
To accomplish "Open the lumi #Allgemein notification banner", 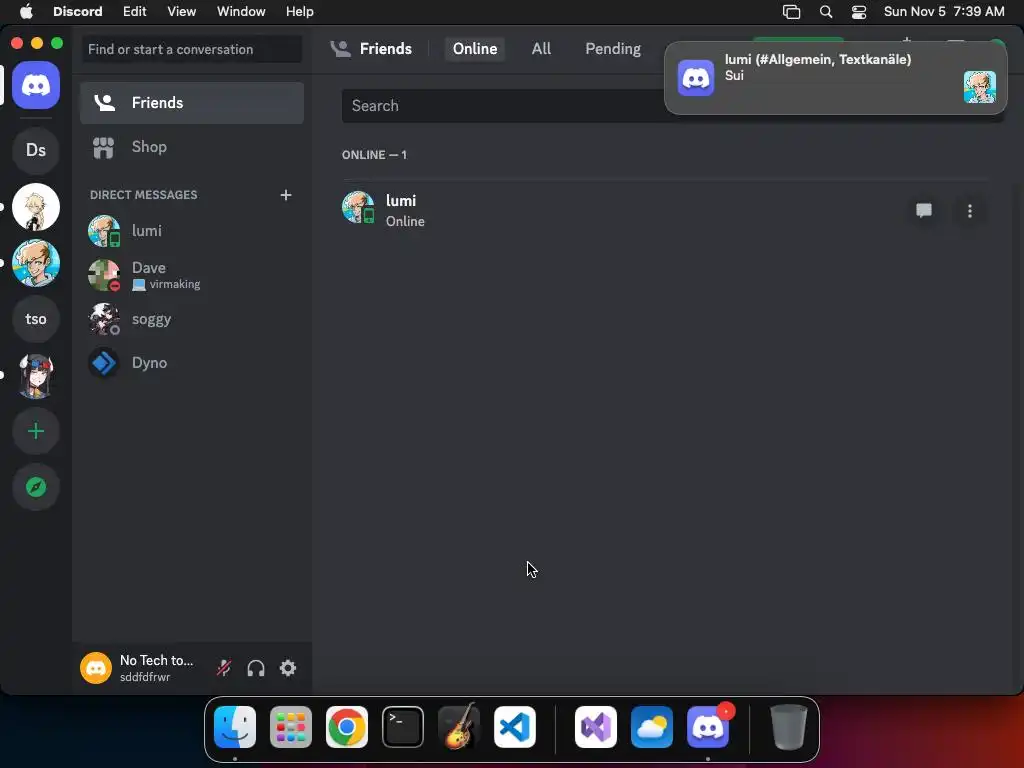I will coord(835,78).
